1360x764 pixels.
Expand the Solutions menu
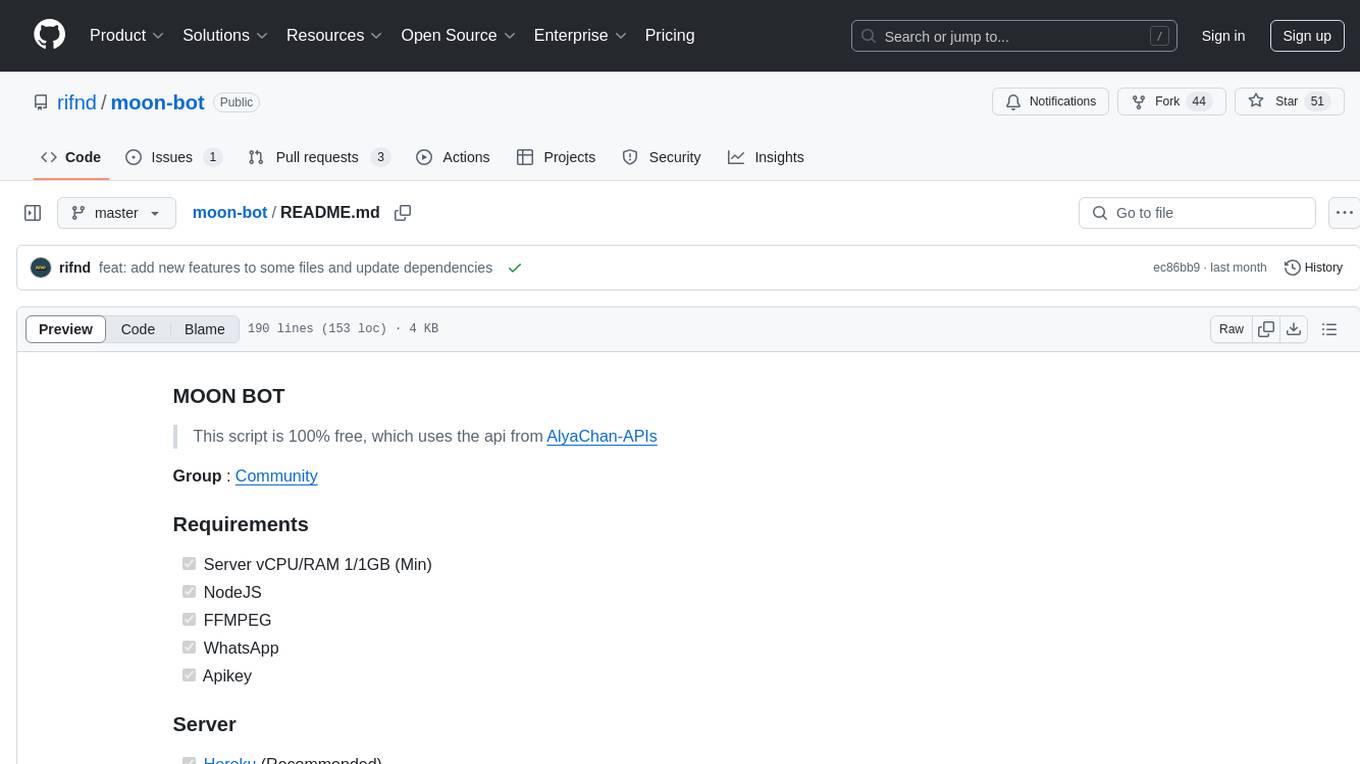226,35
